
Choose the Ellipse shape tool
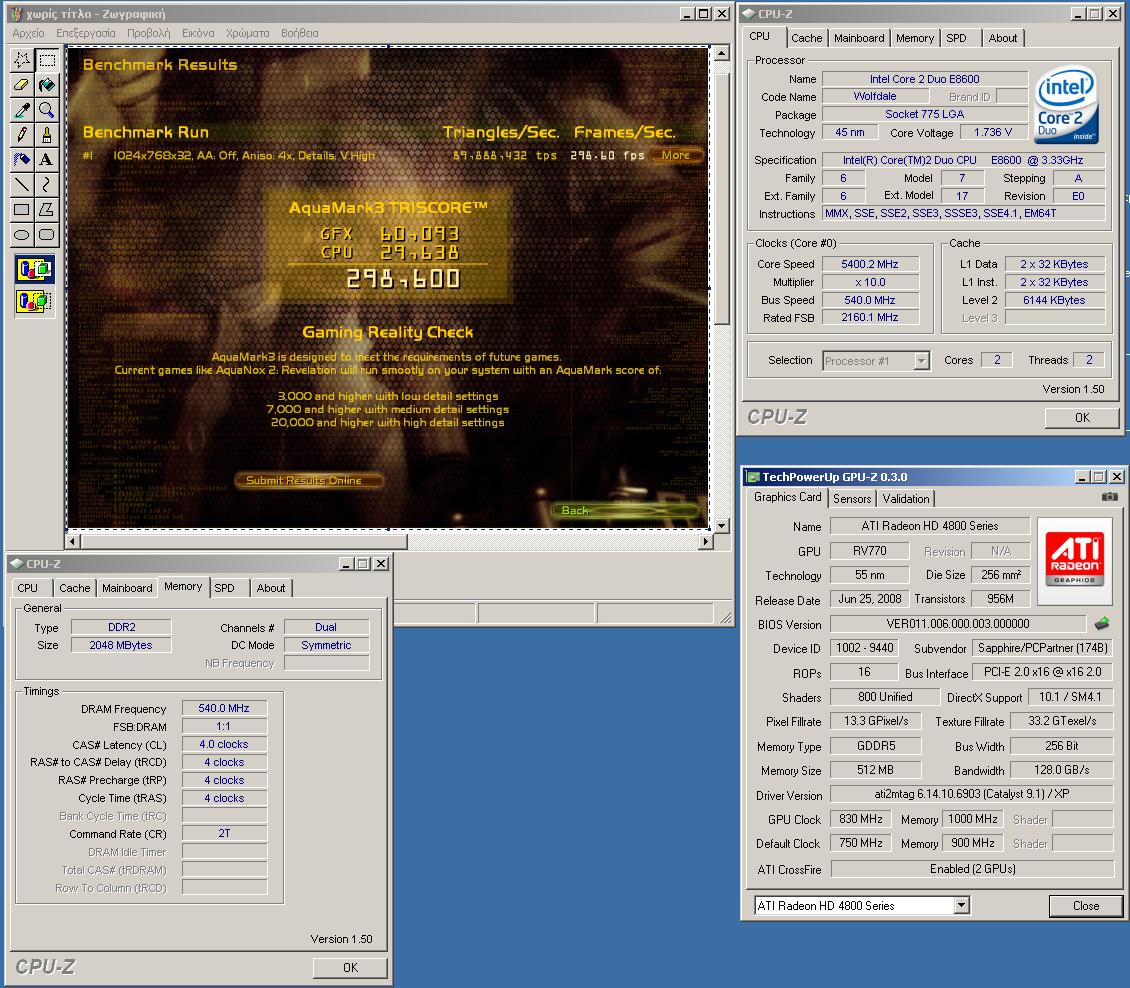22,234
